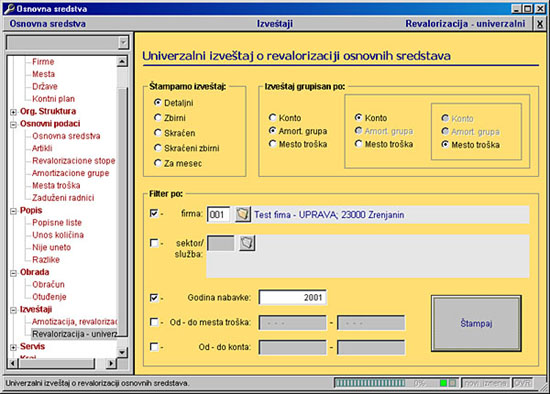This screenshot has height=394, width=550.
Task: Open Nije uneto tree item
Action: tap(52, 247)
